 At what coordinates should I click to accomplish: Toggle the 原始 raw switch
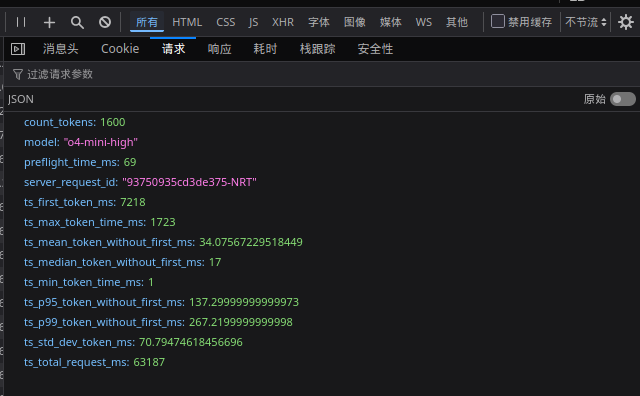coord(622,99)
